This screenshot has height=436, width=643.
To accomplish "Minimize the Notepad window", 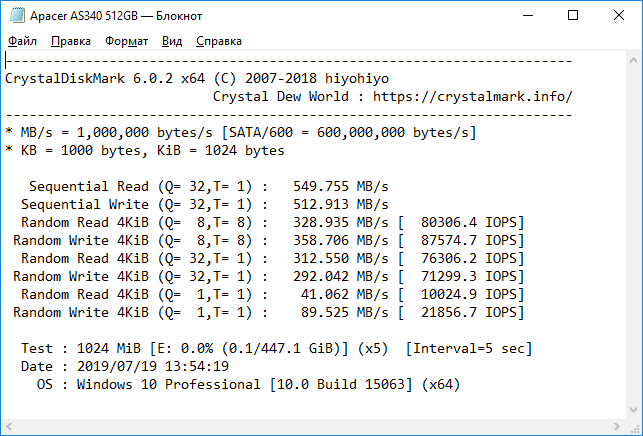I will coord(528,16).
